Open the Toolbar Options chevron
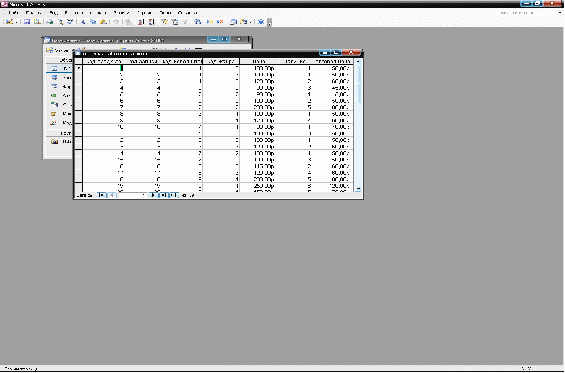The width and height of the screenshot is (565, 373). tap(269, 22)
